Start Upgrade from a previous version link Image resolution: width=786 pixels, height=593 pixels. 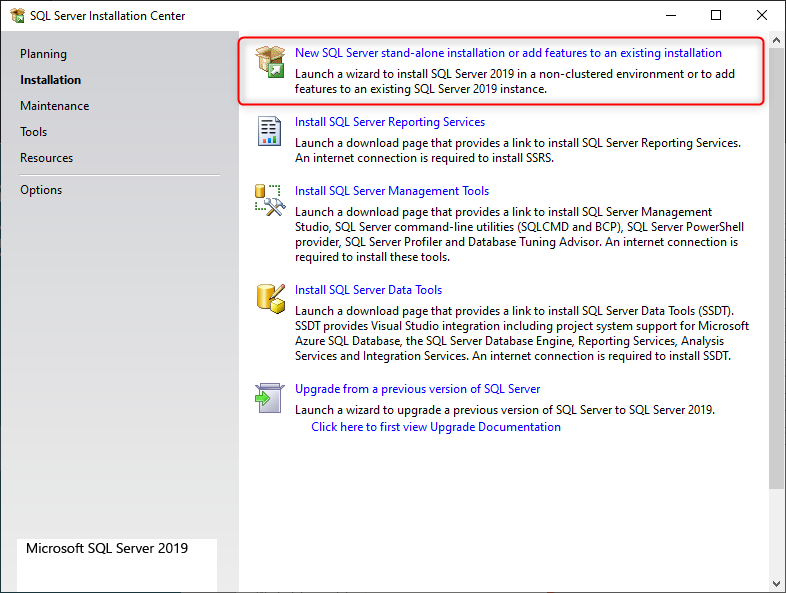pyautogui.click(x=418, y=389)
